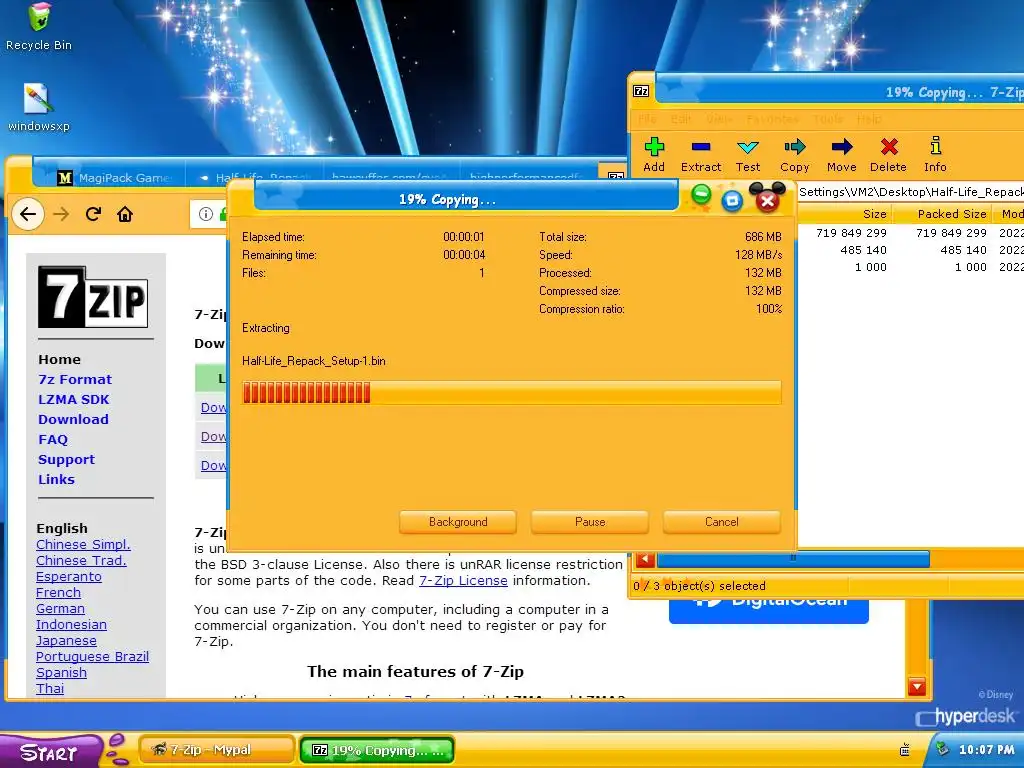
Task: Open the Links sidebar link
Action: coord(56,479)
